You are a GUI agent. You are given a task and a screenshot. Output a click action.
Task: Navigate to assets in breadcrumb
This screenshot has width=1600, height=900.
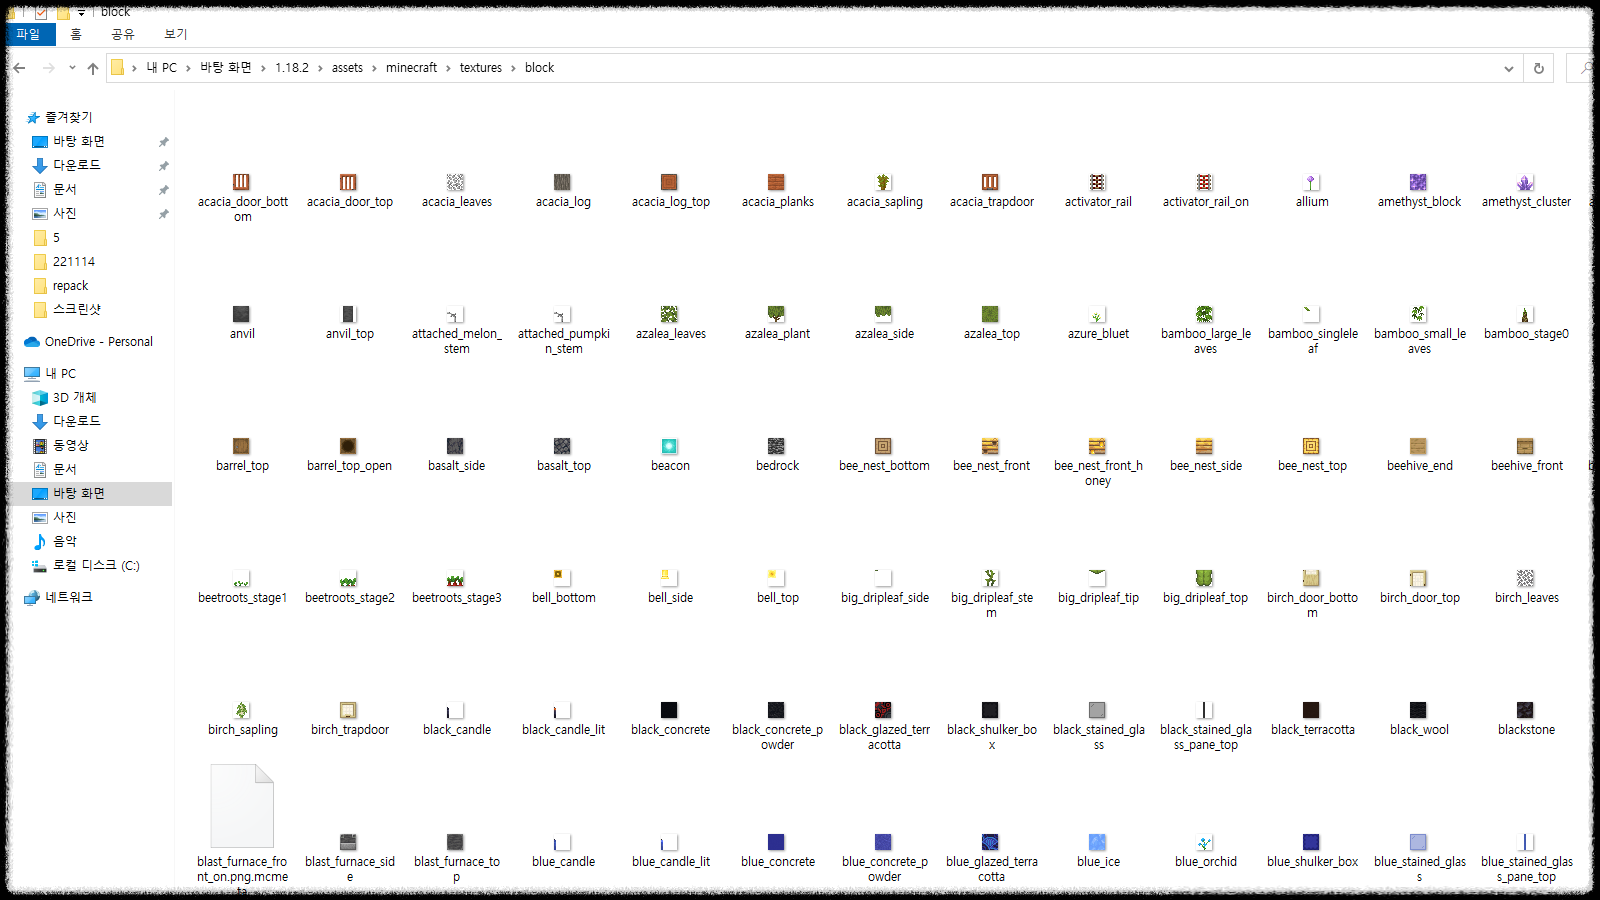[347, 68]
